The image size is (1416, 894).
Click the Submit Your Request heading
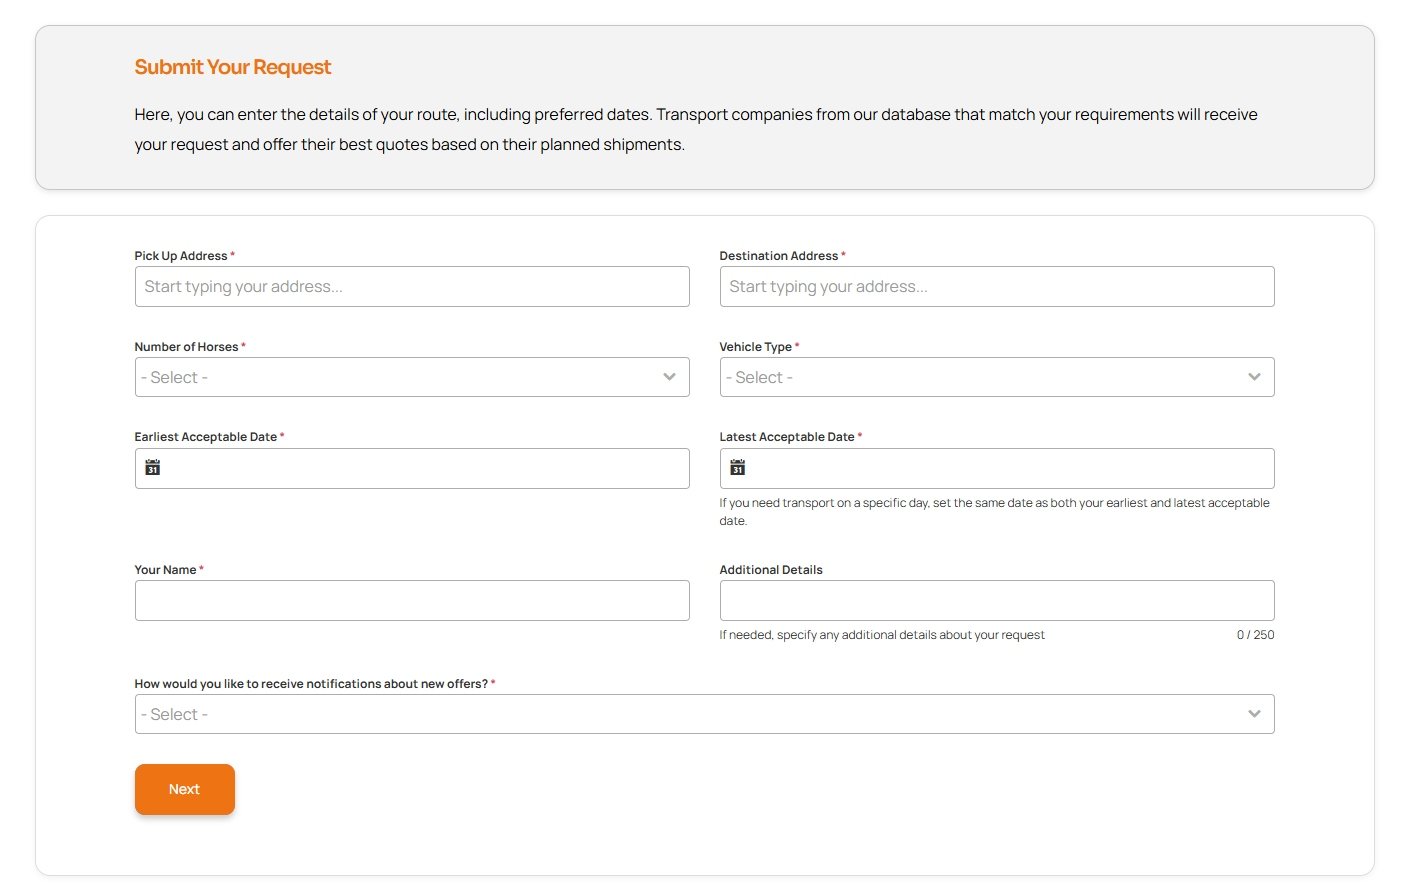coord(233,67)
